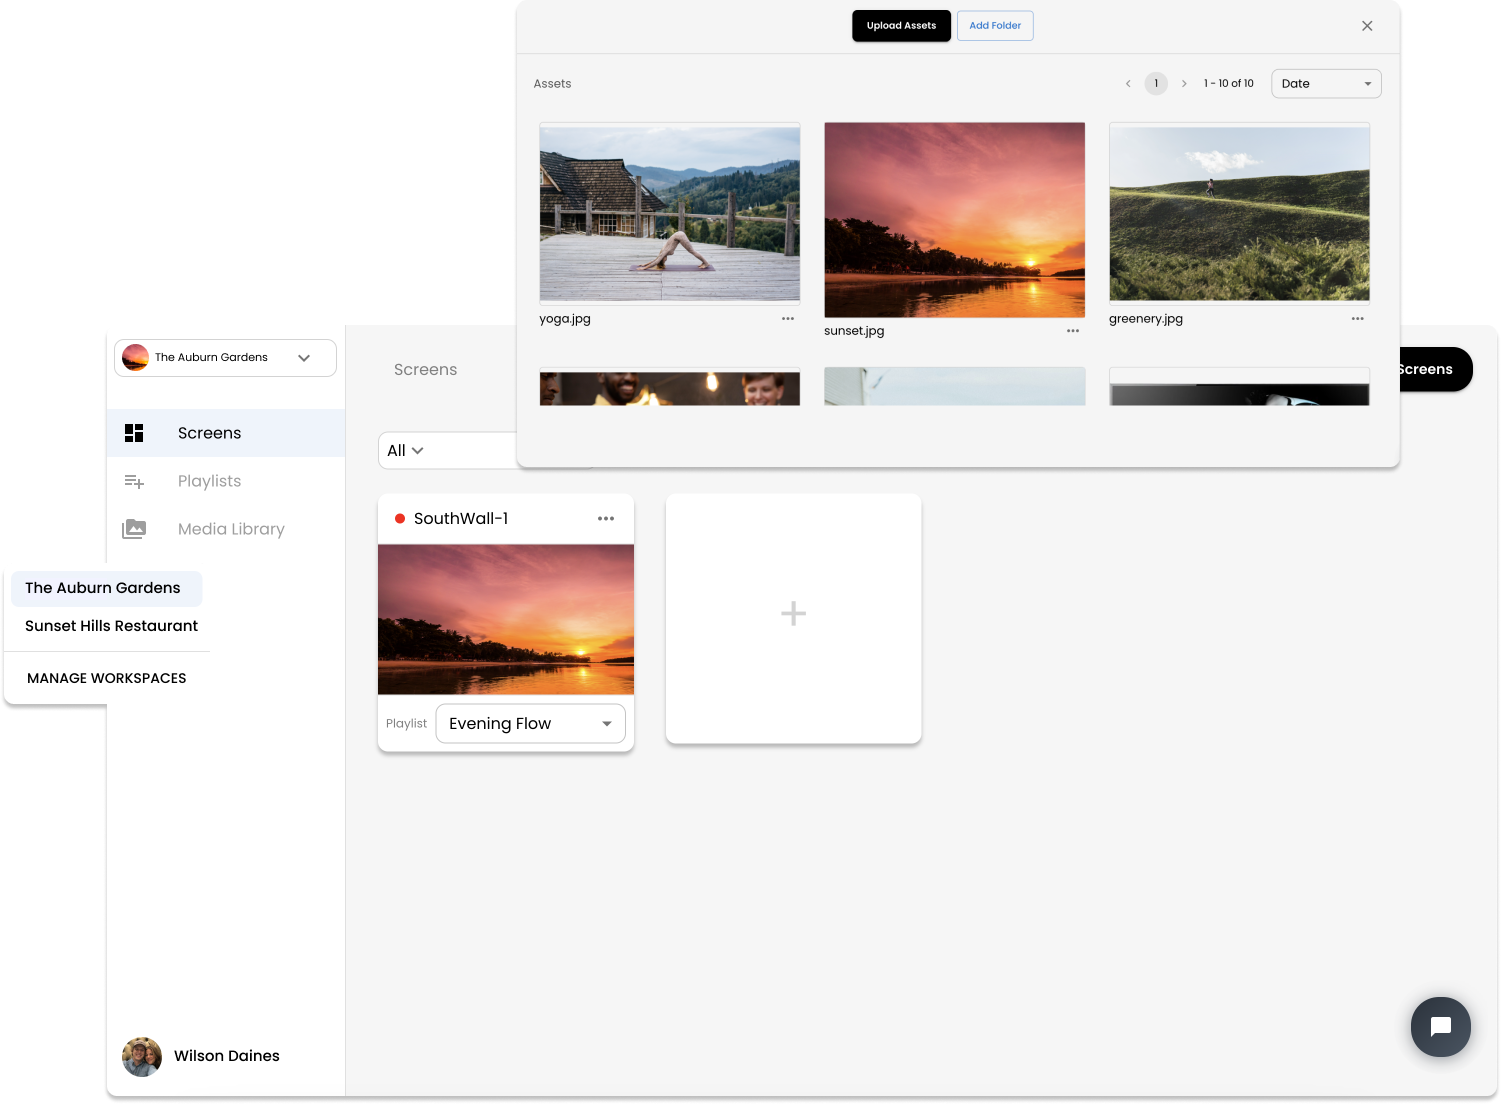1501x1104 pixels.
Task: Click the red status dot on SouthWall-1
Action: (400, 519)
